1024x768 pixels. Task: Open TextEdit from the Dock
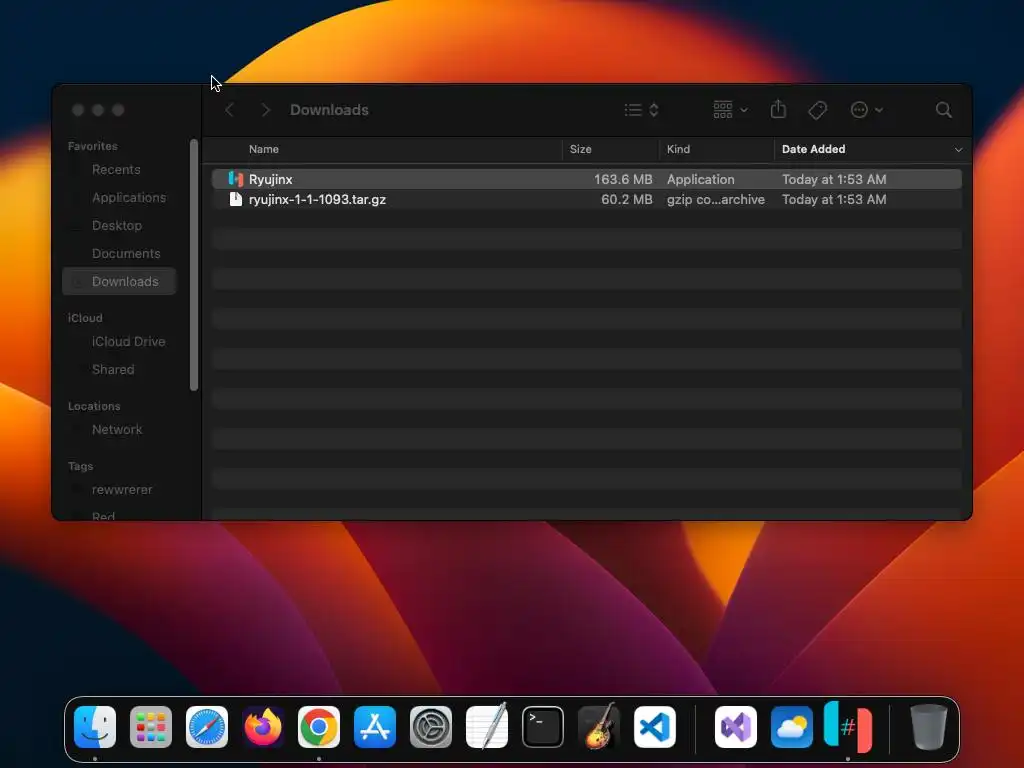pos(487,726)
